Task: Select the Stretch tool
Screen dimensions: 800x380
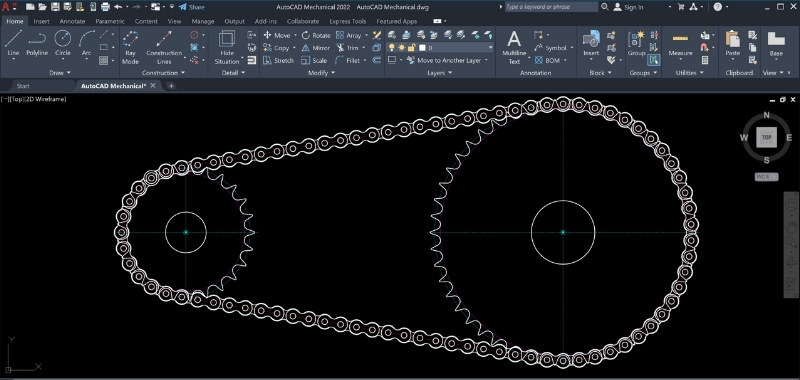Action: tap(279, 60)
